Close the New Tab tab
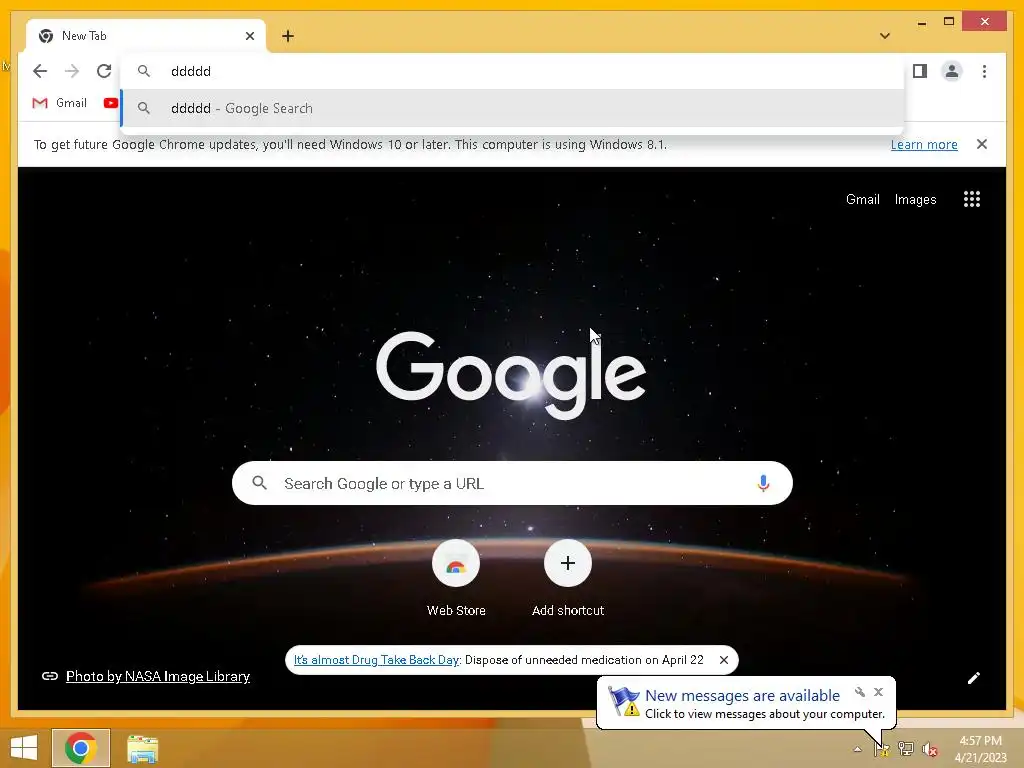 [249, 36]
